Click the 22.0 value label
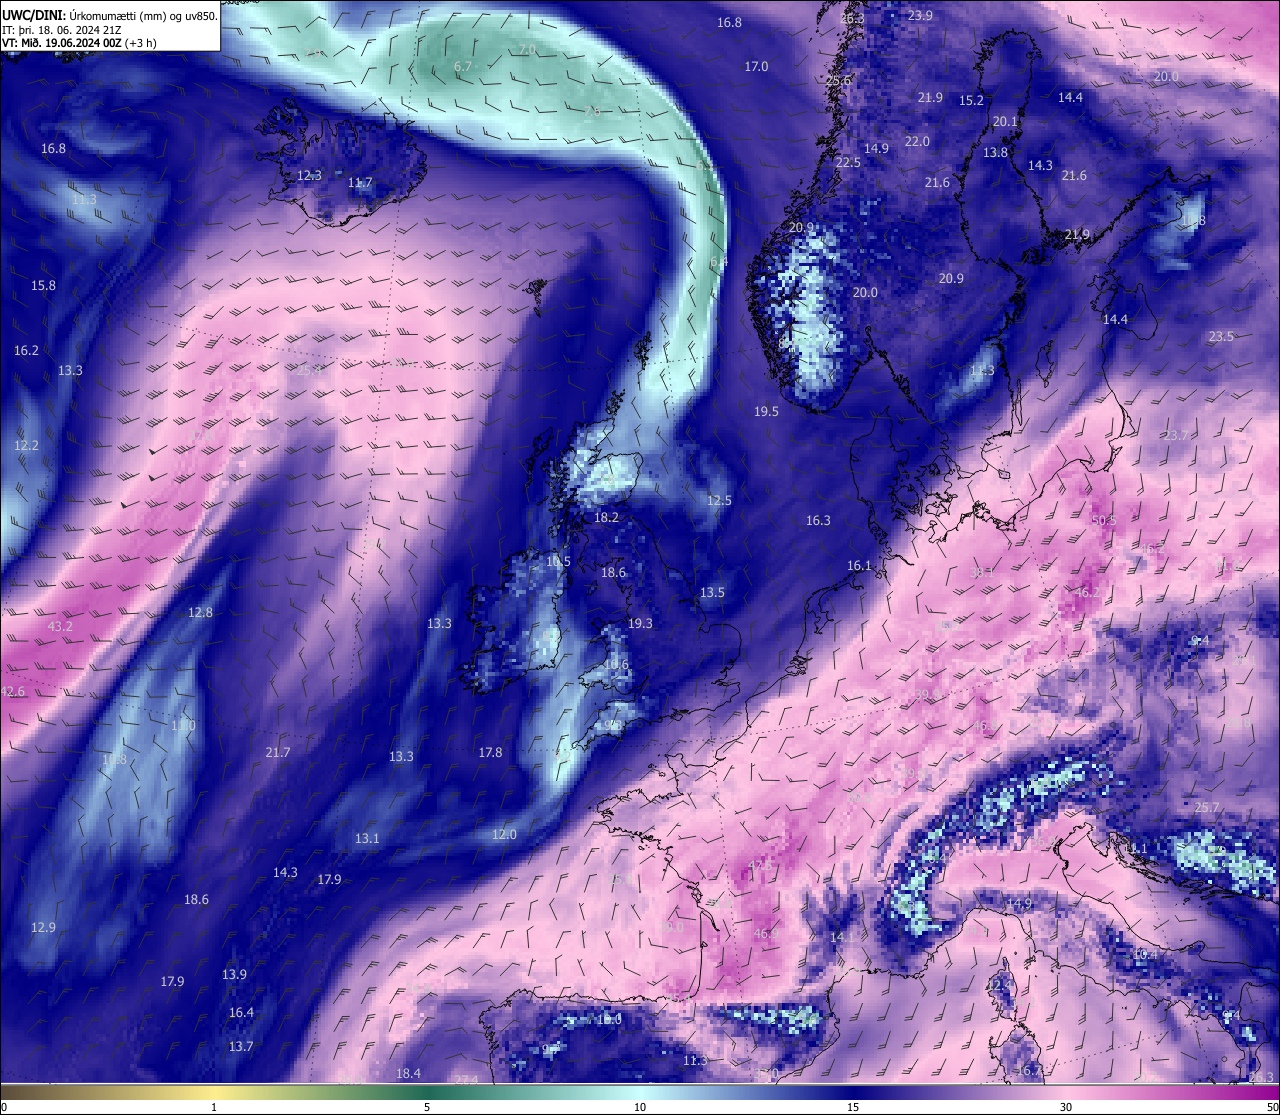The image size is (1280, 1115). coord(917,141)
